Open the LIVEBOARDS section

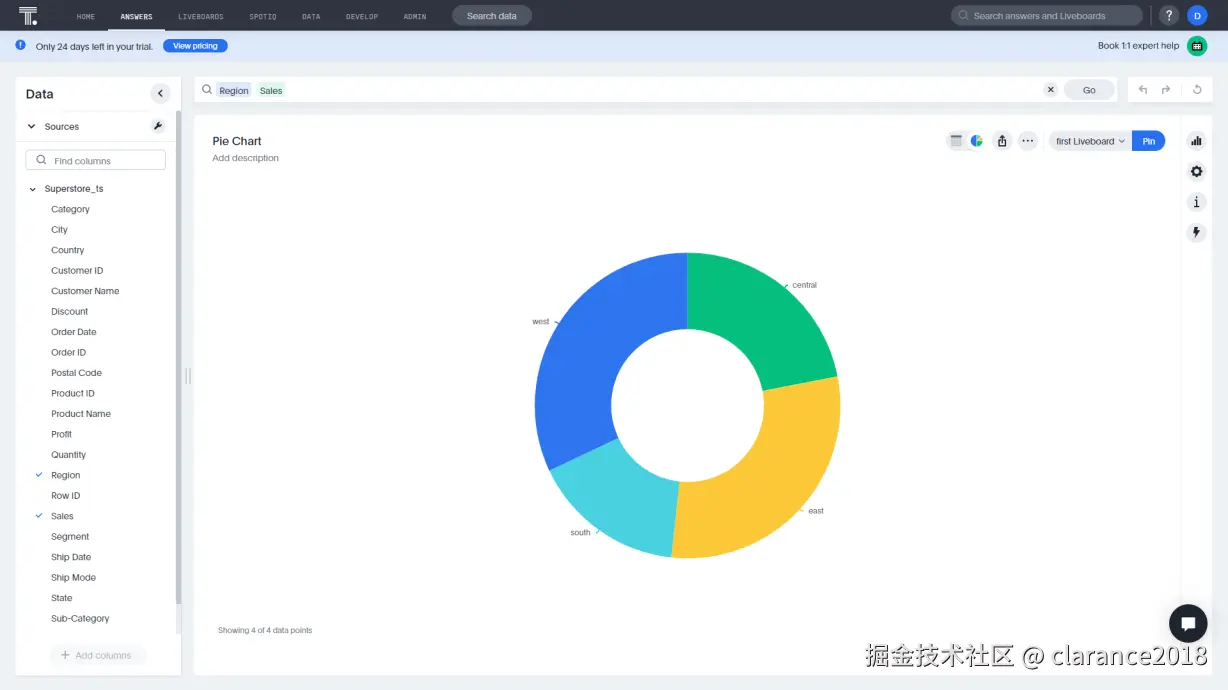(200, 15)
